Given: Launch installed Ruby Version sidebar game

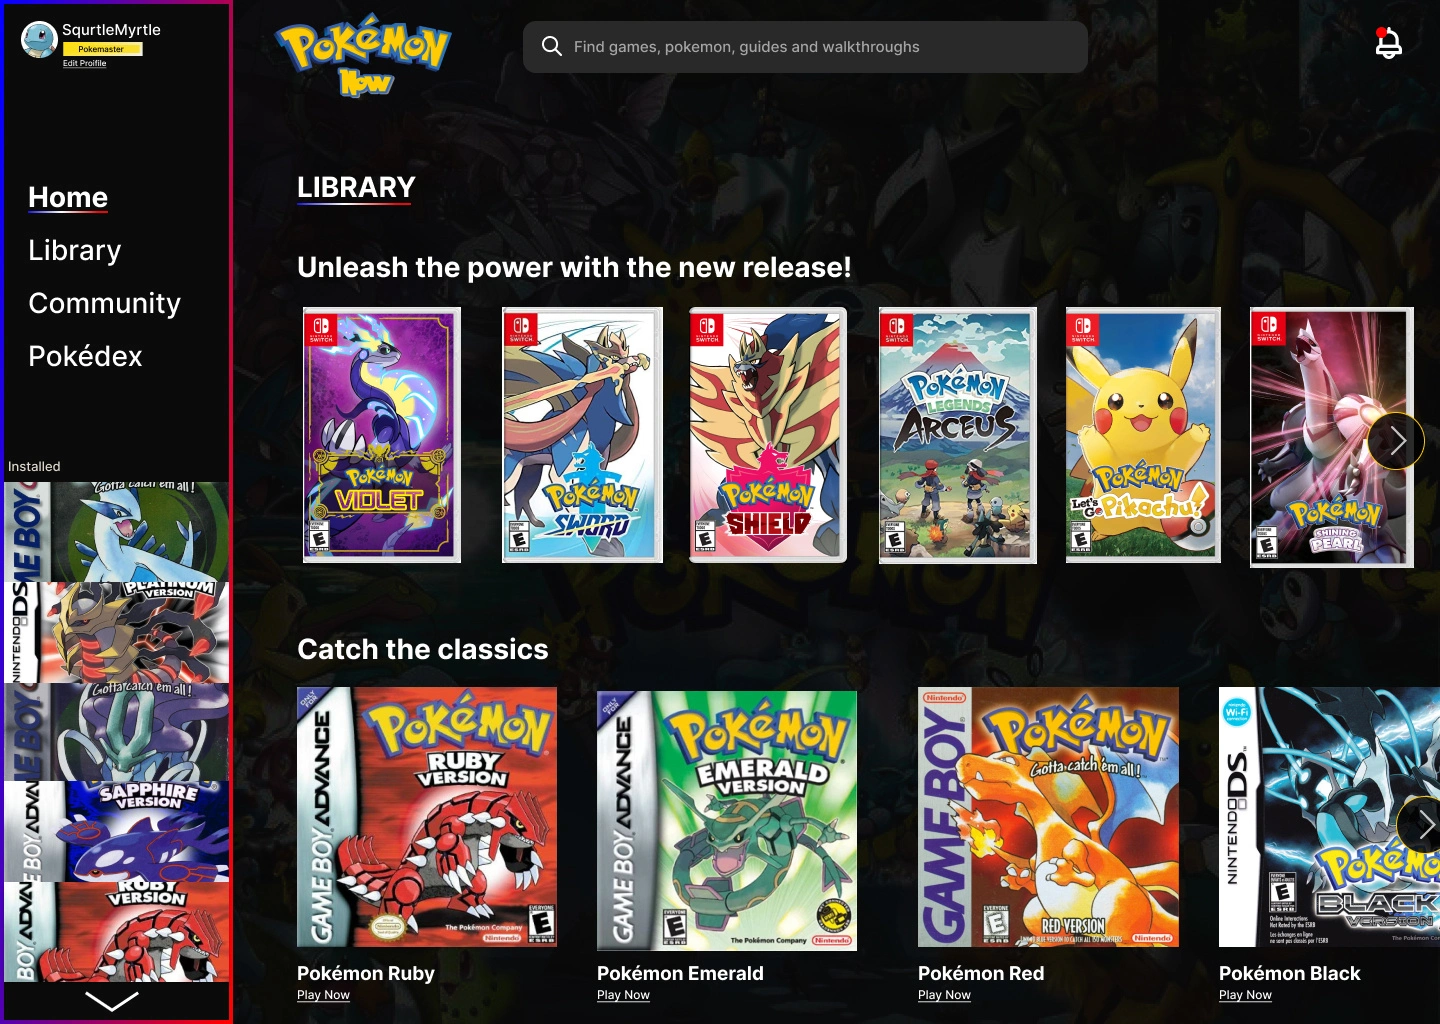Looking at the screenshot, I should pyautogui.click(x=116, y=932).
